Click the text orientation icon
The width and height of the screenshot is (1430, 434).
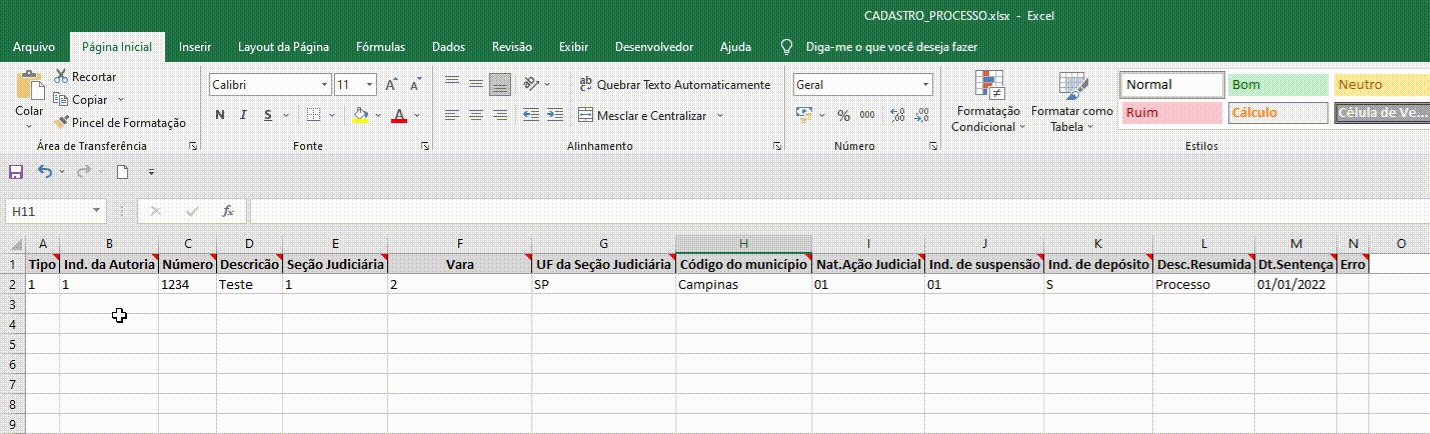[x=533, y=84]
